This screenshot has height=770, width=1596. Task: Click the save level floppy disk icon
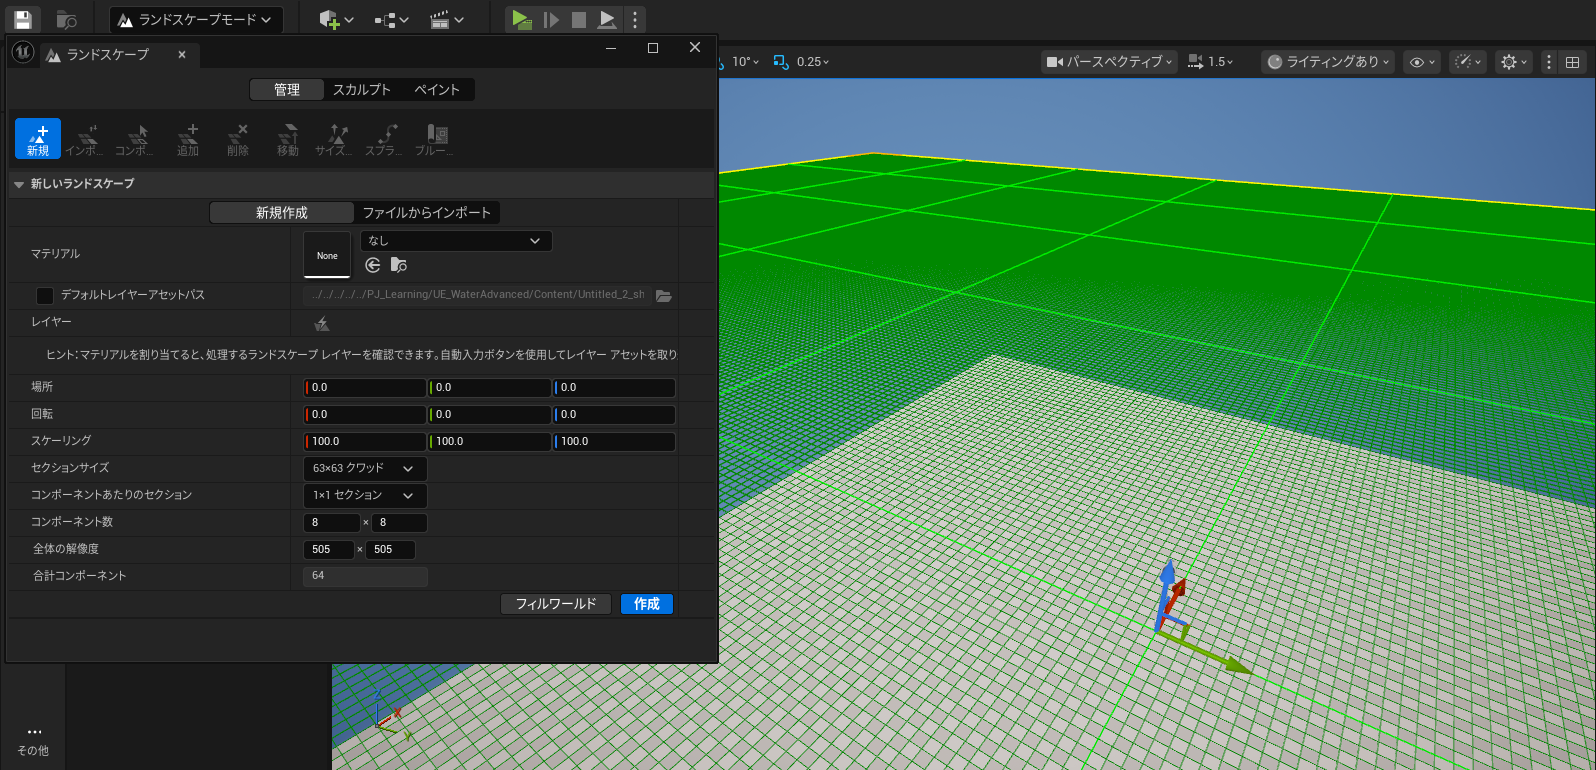coord(23,19)
